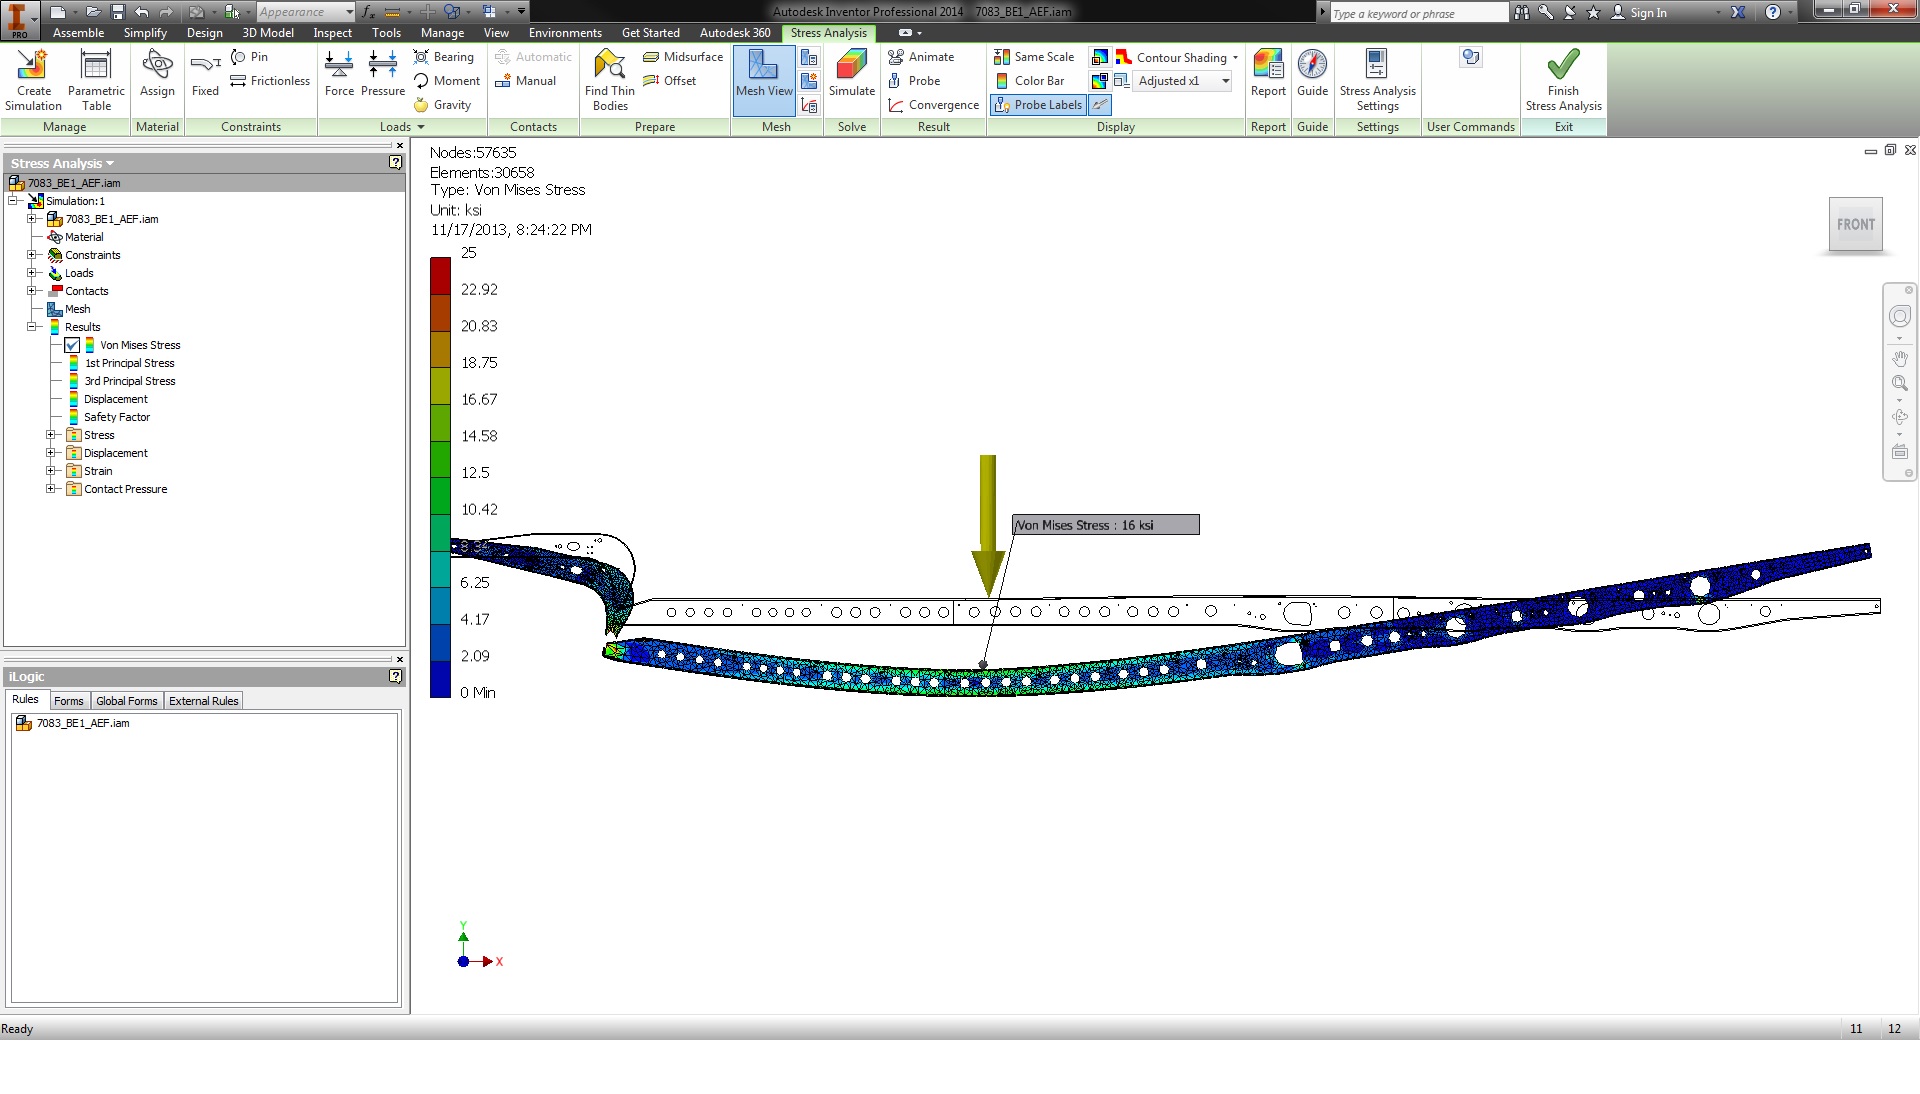Viewport: 1920px width, 1094px height.
Task: Open the Parametric Table
Action: pyautogui.click(x=96, y=80)
